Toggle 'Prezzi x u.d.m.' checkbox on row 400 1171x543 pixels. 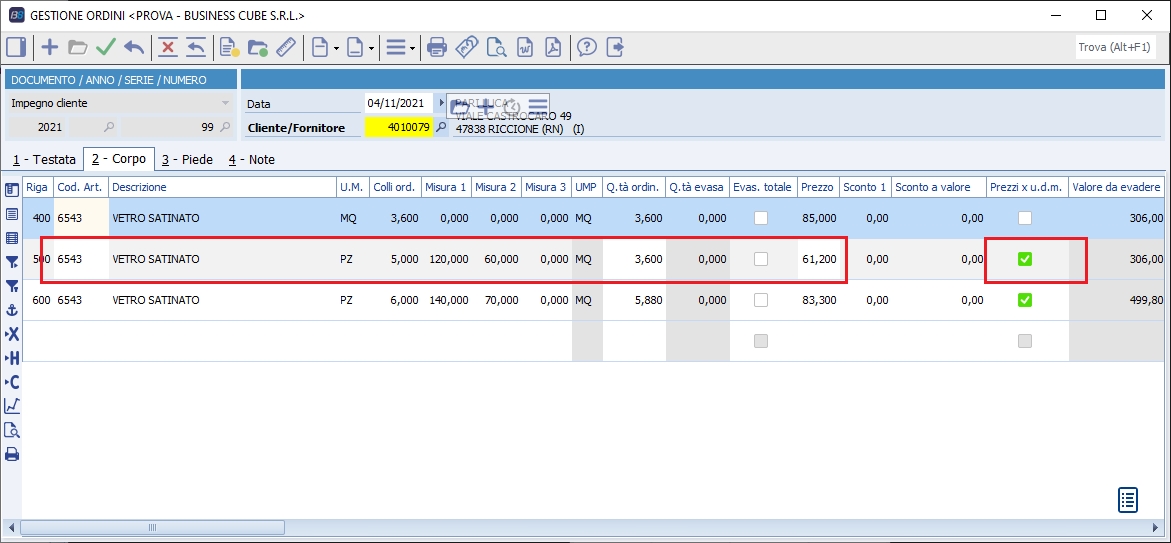pyautogui.click(x=1024, y=218)
